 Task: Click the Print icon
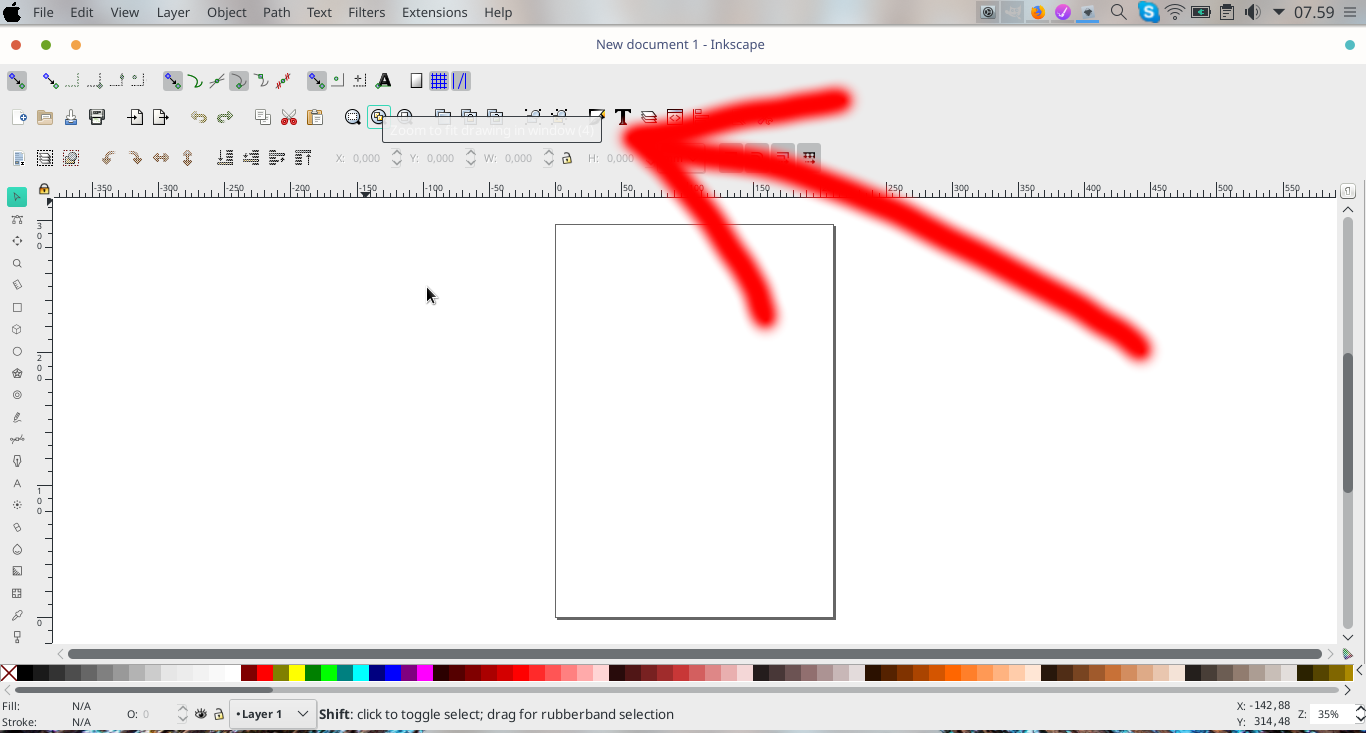point(96,117)
